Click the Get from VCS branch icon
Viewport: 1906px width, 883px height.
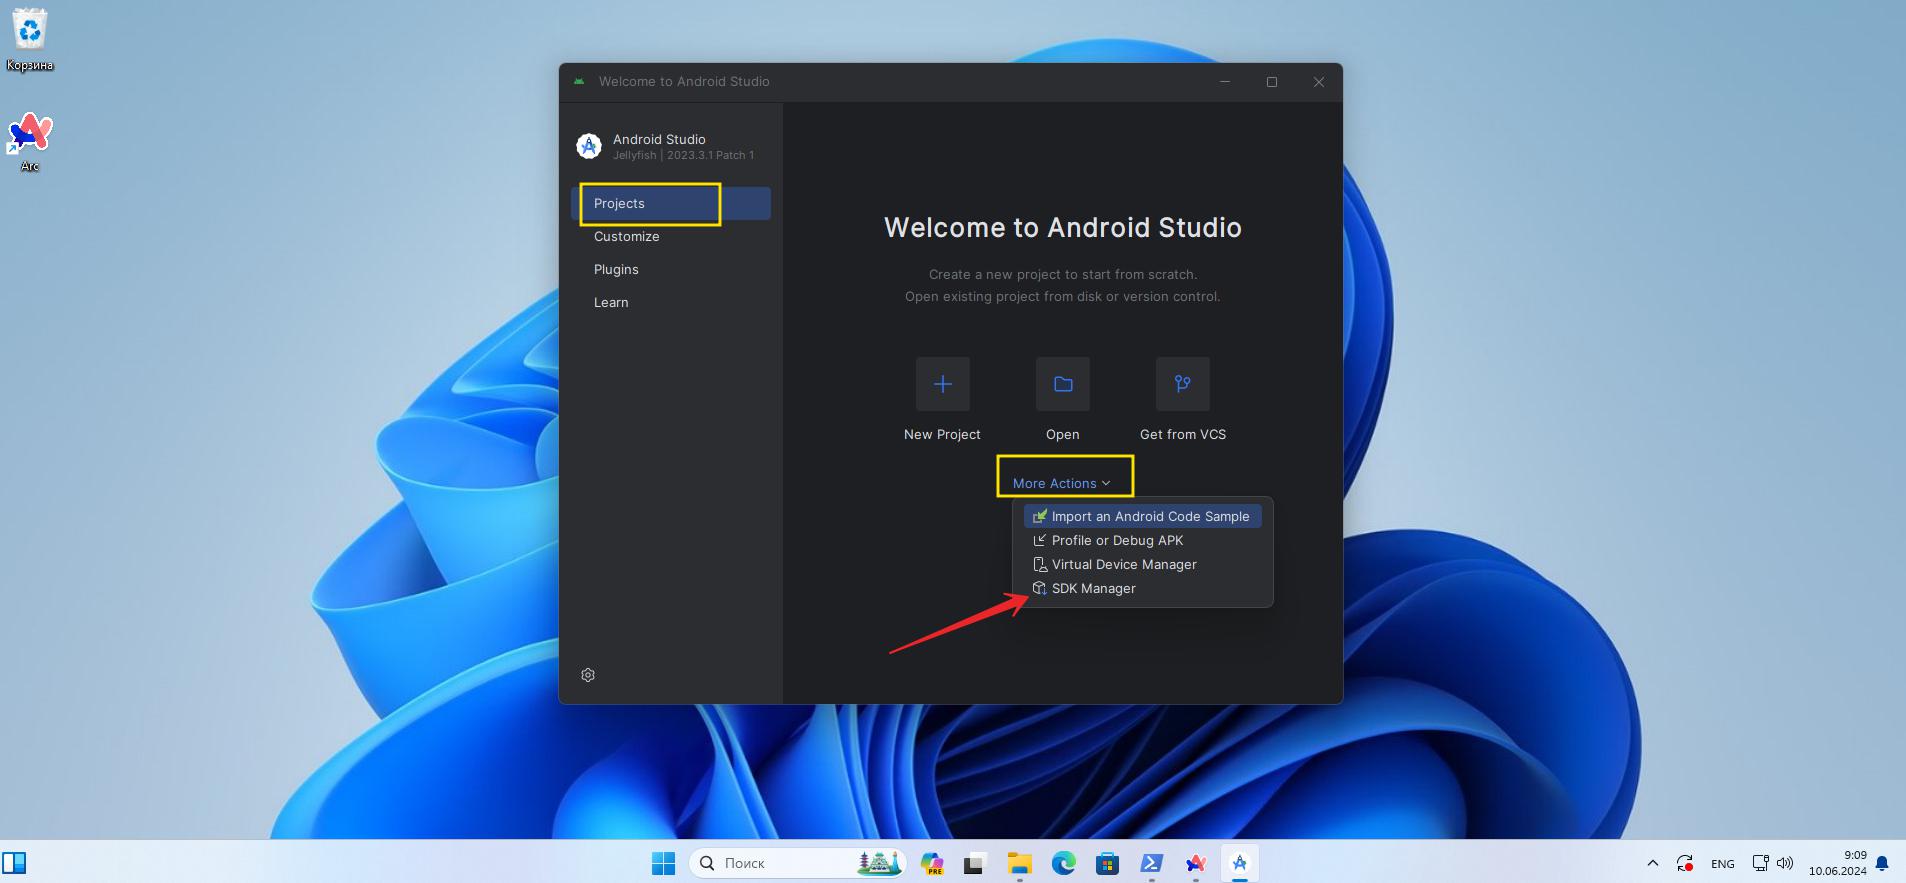tap(1182, 384)
